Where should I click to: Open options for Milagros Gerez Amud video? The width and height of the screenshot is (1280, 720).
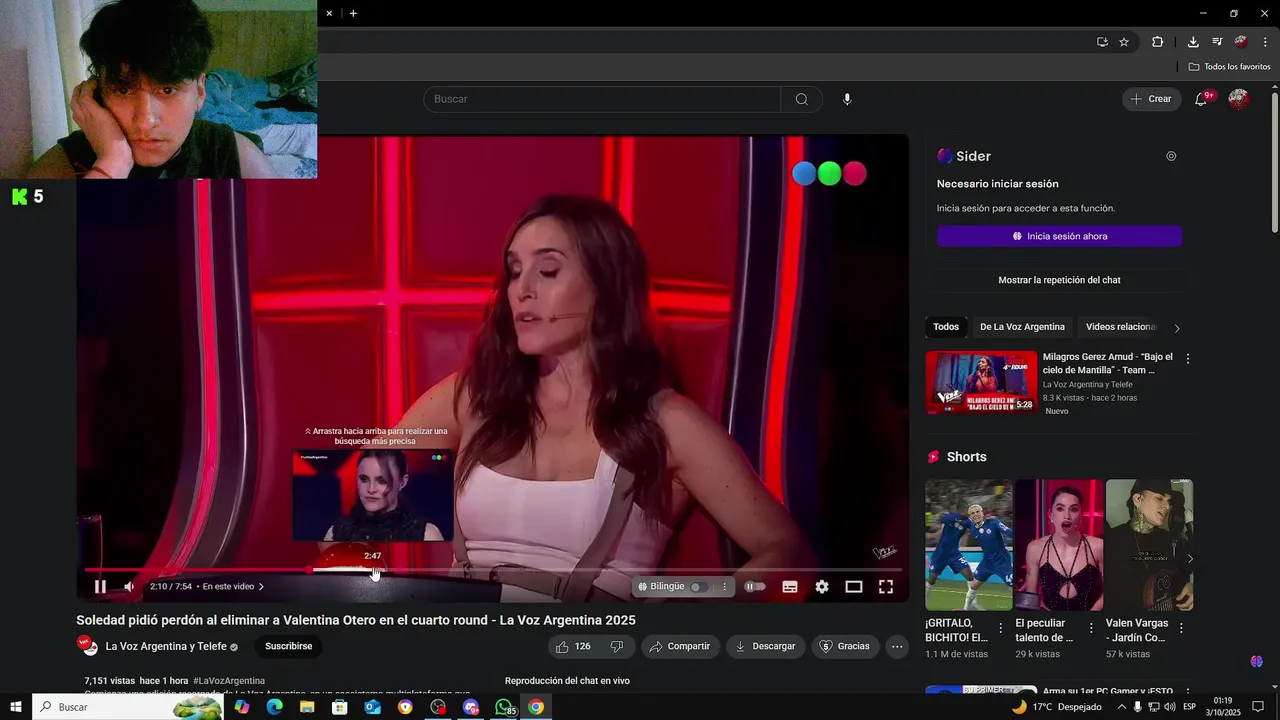click(1188, 358)
